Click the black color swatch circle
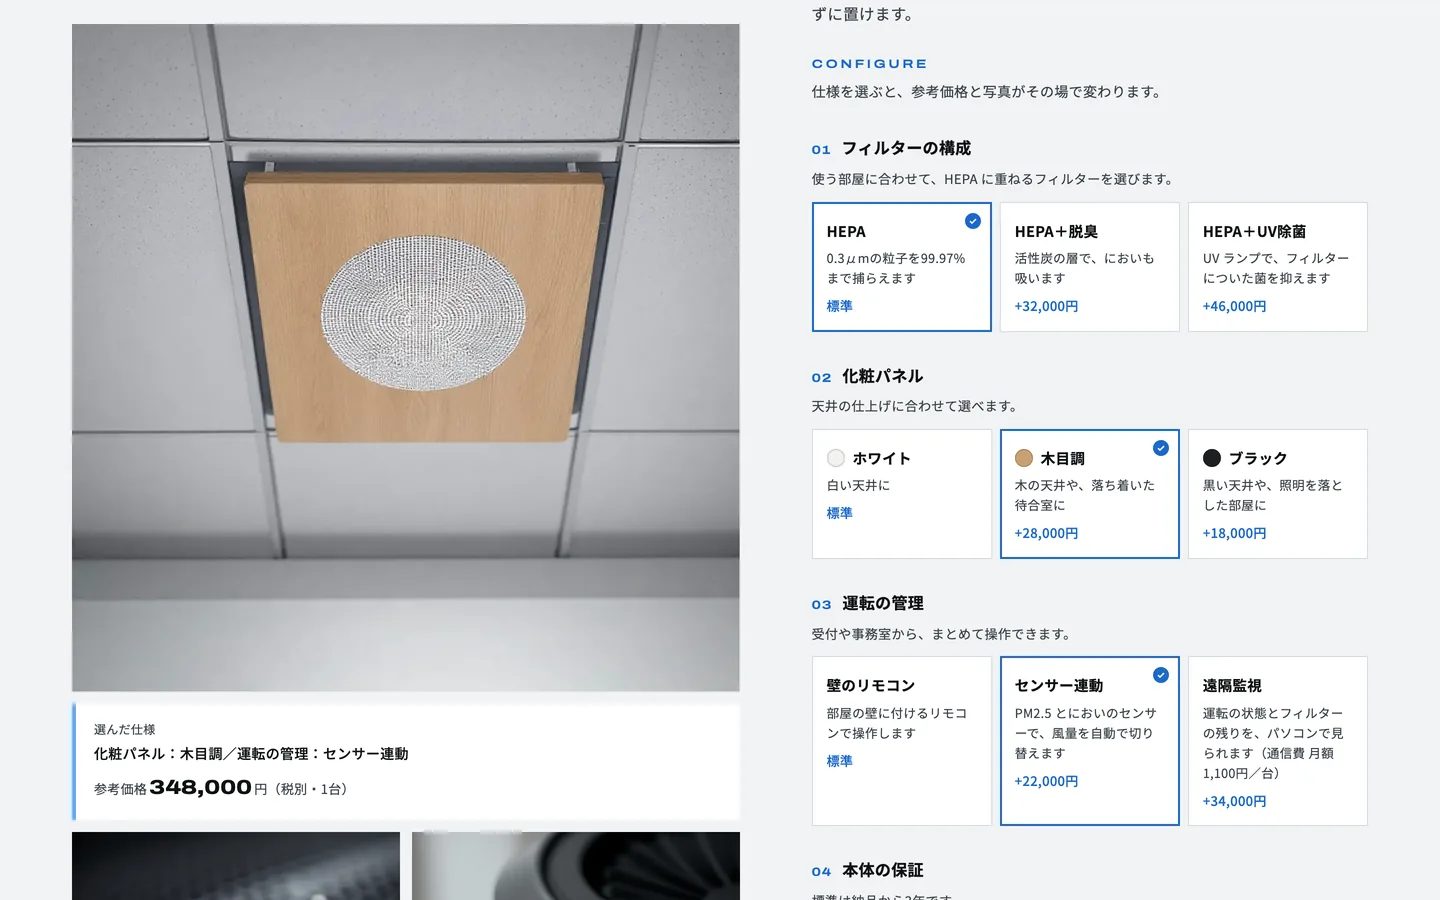1440x900 pixels. (1212, 458)
